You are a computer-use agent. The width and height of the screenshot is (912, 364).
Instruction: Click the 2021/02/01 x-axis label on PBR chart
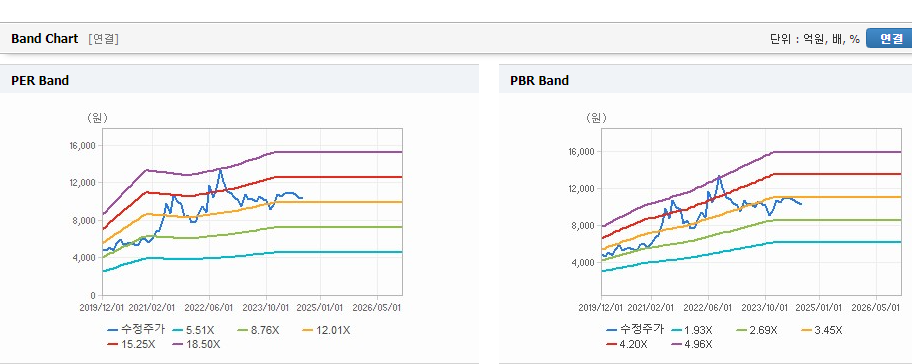click(x=652, y=308)
